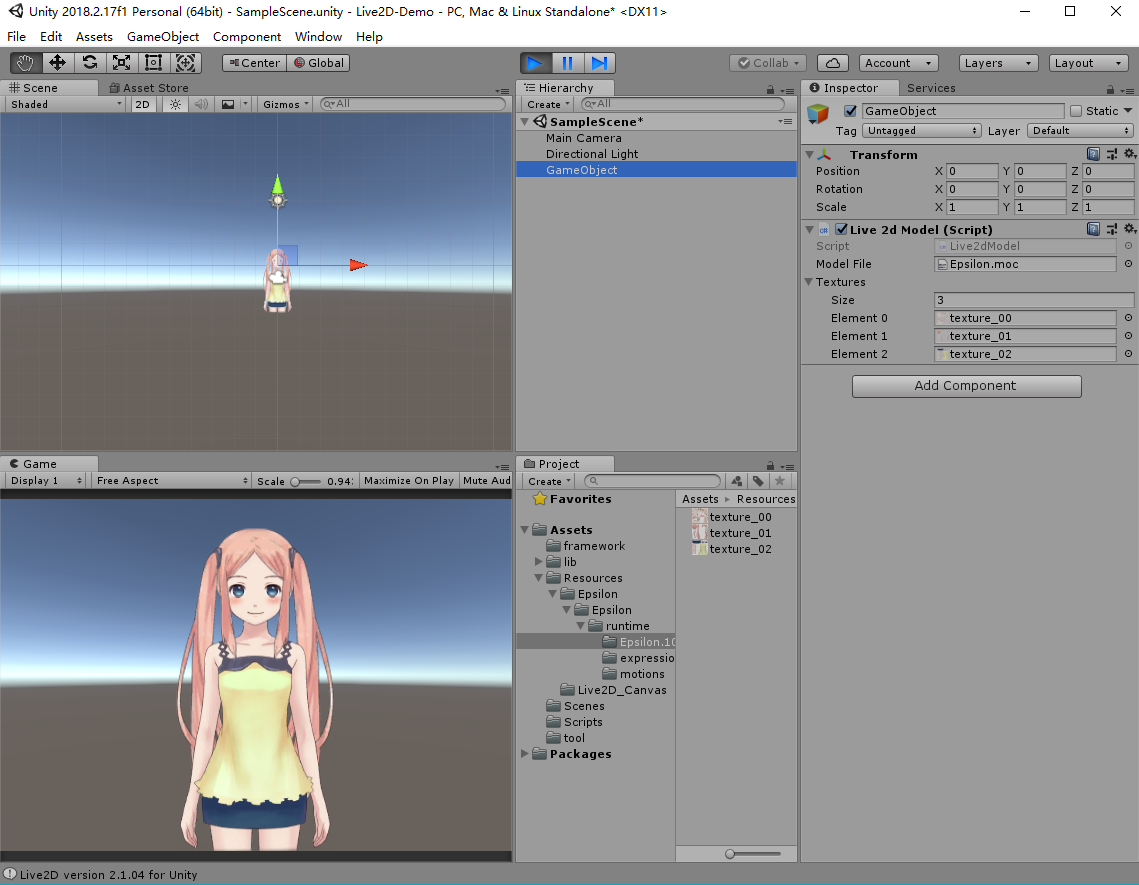Screen dimensions: 1139x885
Task: Toggle Center pivot mode
Action: pyautogui.click(x=254, y=63)
